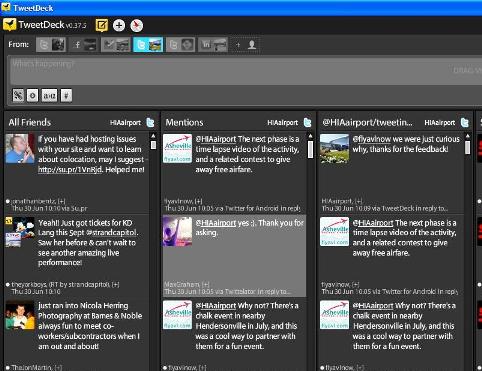Click jonathanbentz avatar in All Friends
This screenshot has width=482, height=371.
pyautogui.click(x=20, y=149)
